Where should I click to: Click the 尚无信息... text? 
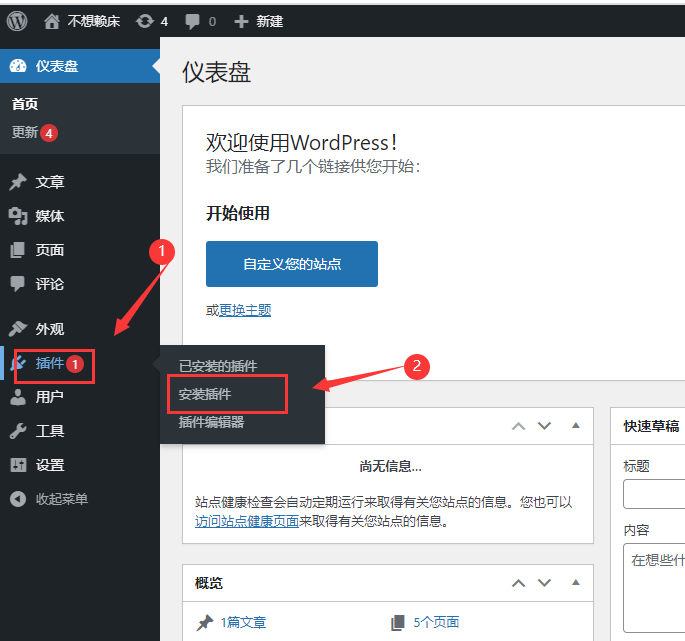(x=390, y=466)
